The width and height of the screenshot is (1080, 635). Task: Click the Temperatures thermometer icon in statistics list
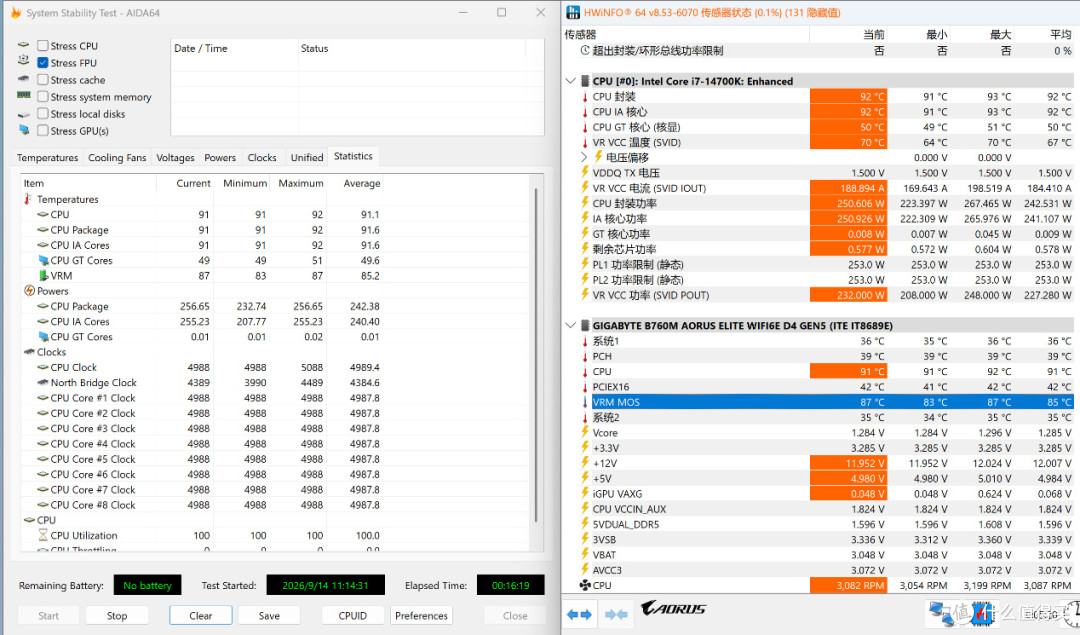[x=28, y=199]
